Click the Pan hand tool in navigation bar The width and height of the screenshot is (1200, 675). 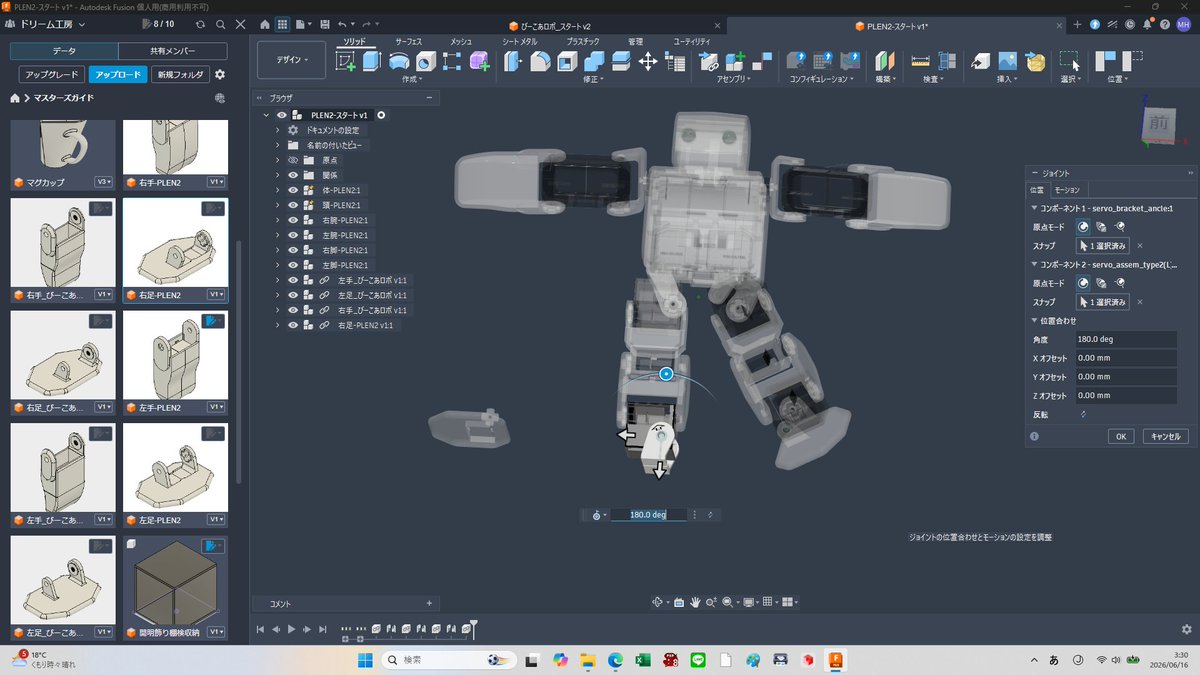tap(695, 602)
